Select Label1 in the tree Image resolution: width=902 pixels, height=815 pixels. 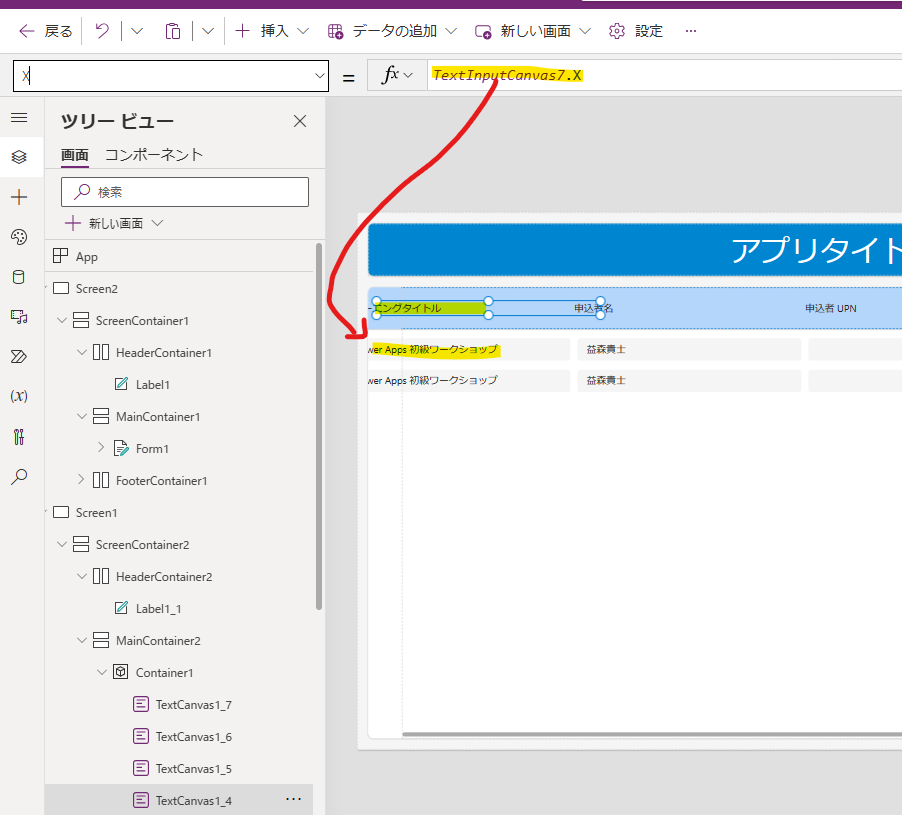(x=152, y=384)
